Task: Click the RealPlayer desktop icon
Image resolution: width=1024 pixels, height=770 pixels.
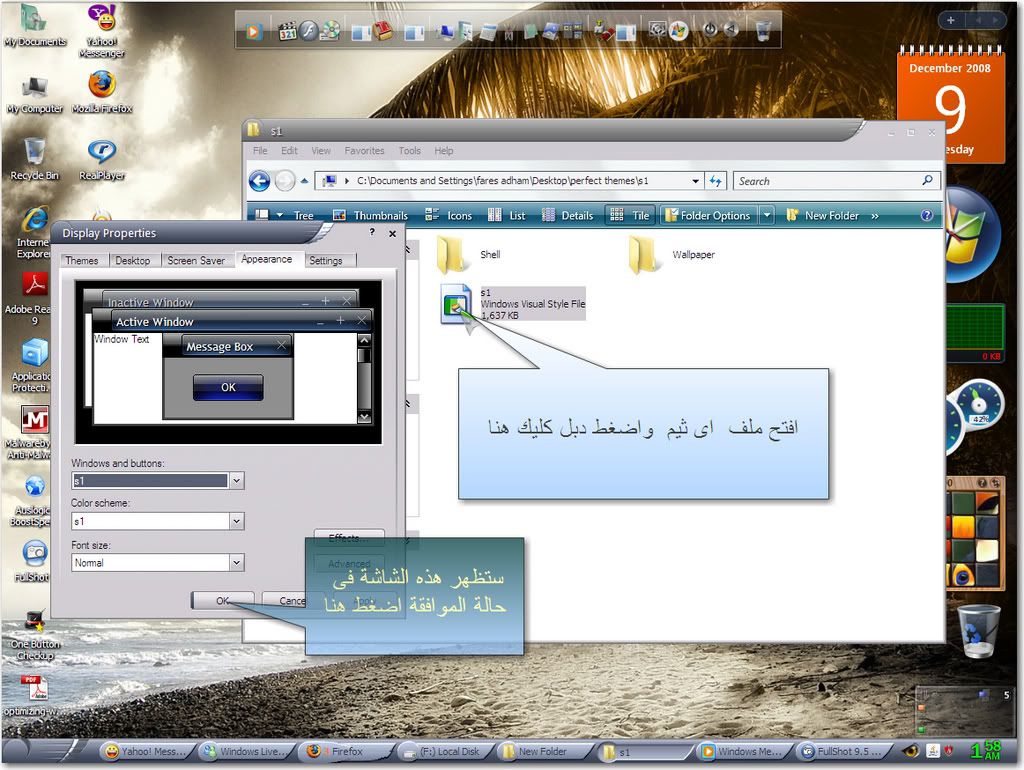Action: [x=101, y=155]
